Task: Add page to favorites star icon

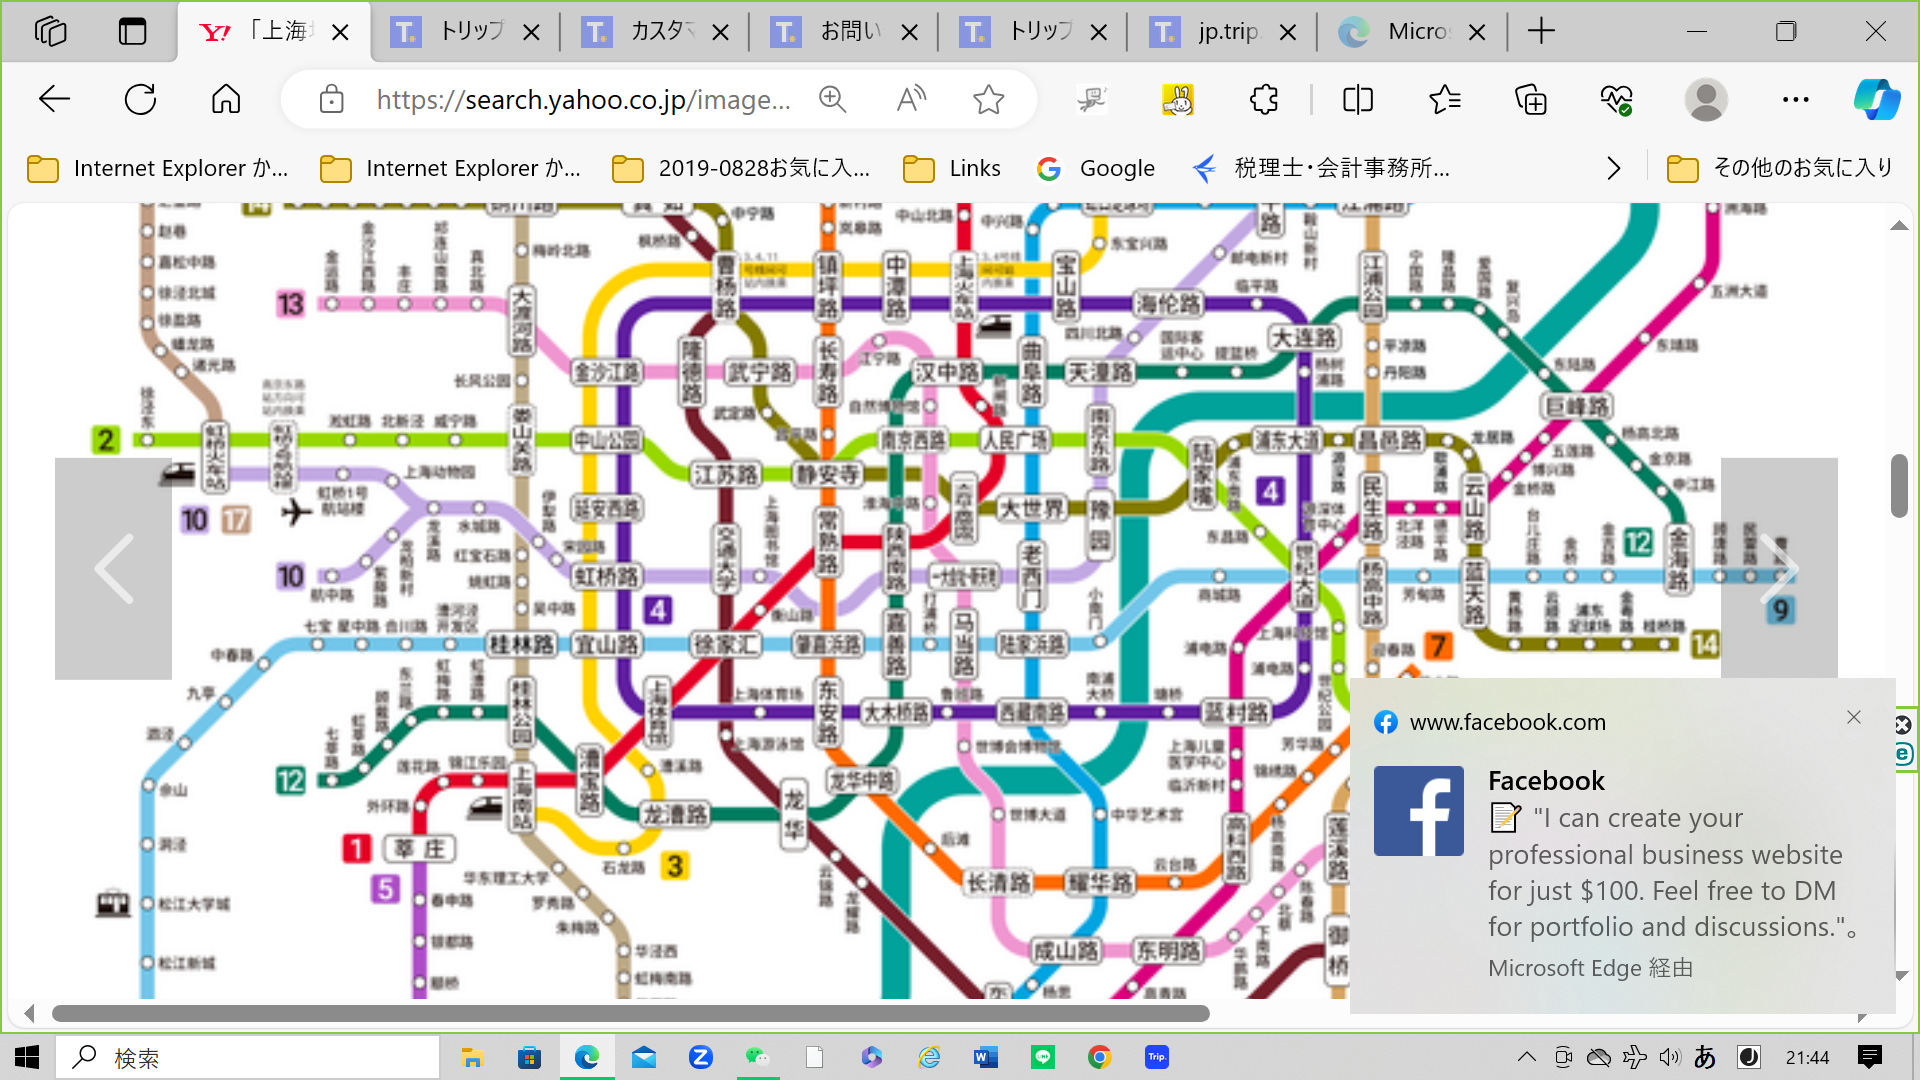Action: point(988,100)
